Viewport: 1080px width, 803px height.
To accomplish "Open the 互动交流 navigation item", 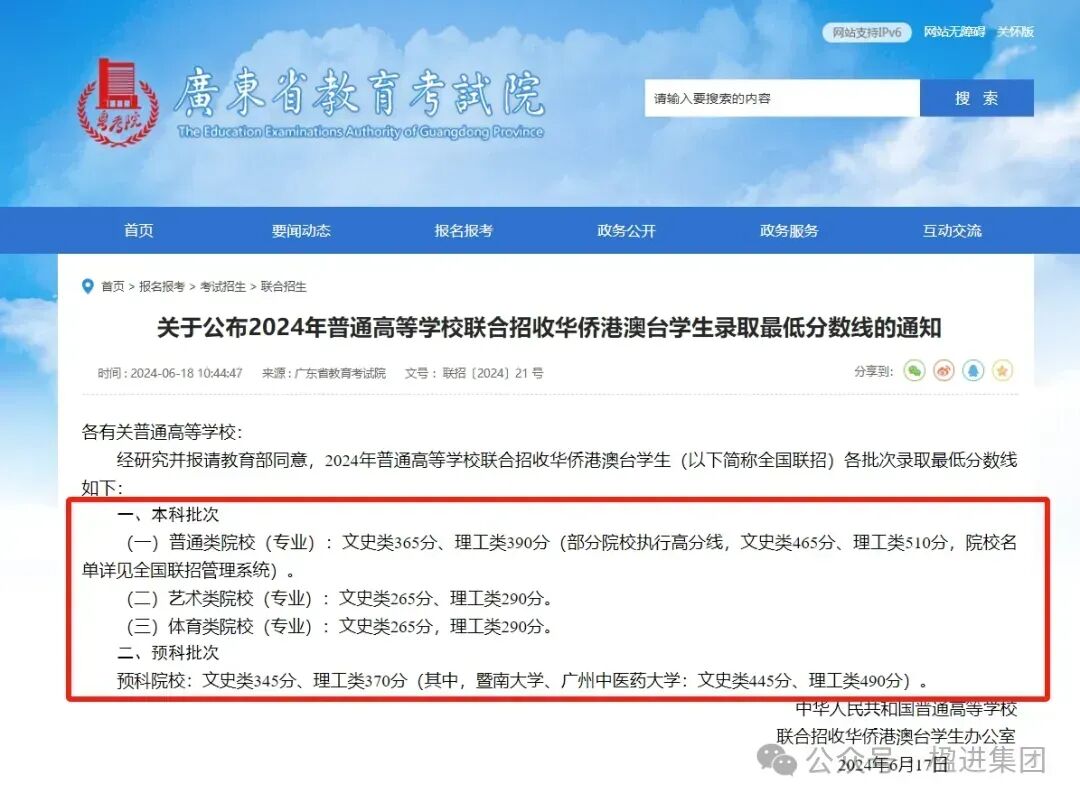I will [952, 231].
